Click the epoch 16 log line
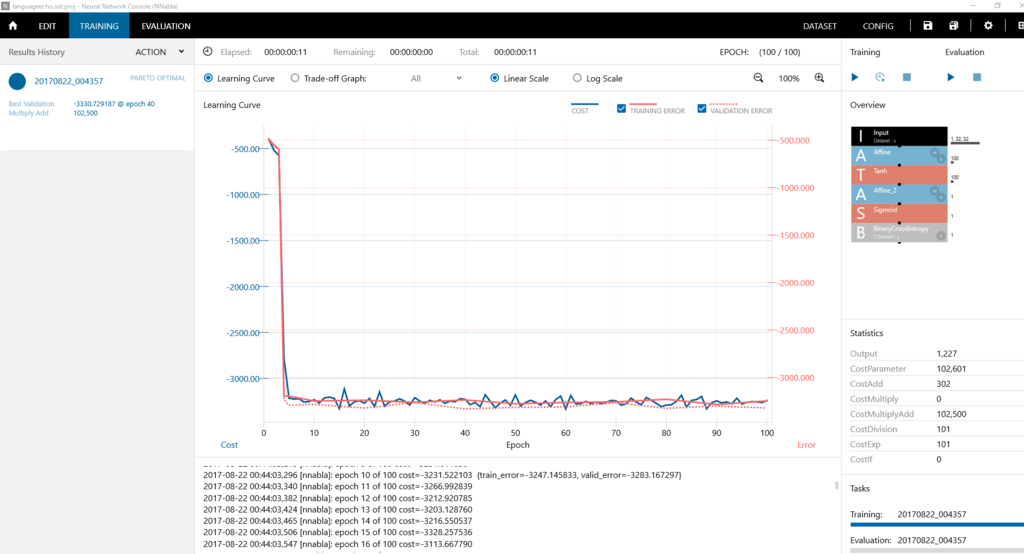Screen dimensions: 1024x554 pyautogui.click(x=338, y=544)
